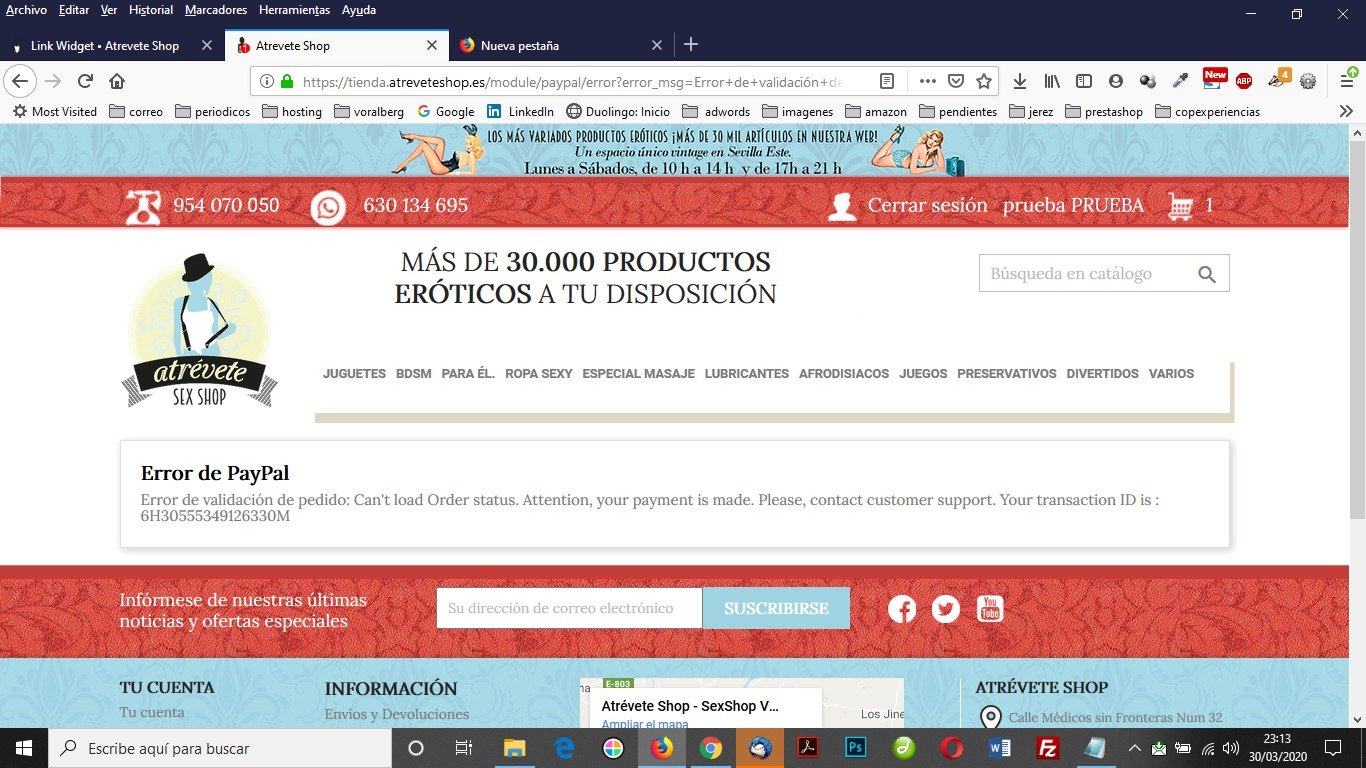This screenshot has width=1366, height=768.
Task: Open the page actions three-dot menu
Action: 927,81
